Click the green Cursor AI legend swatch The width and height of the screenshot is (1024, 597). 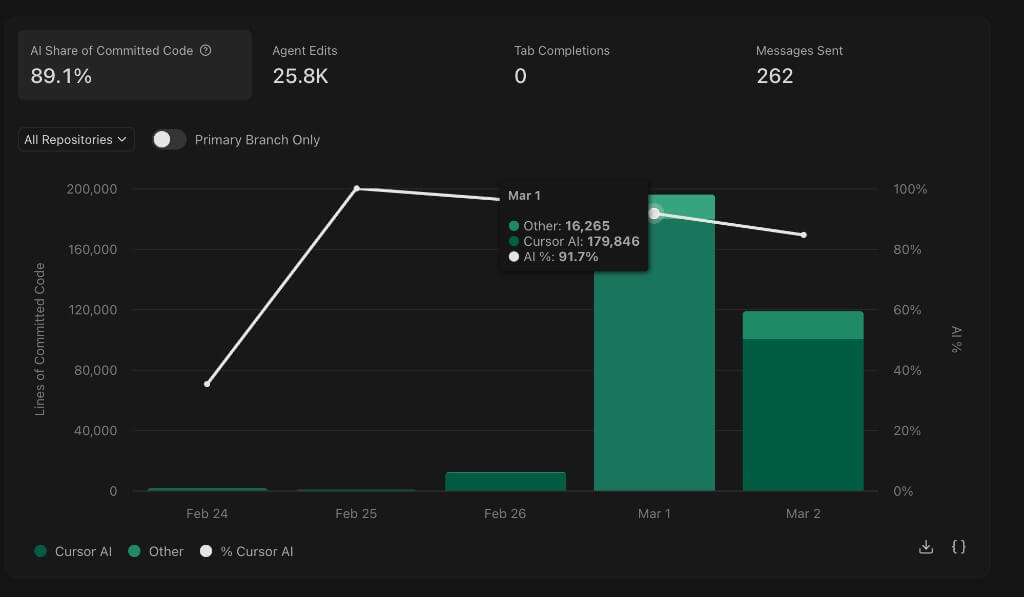point(42,551)
